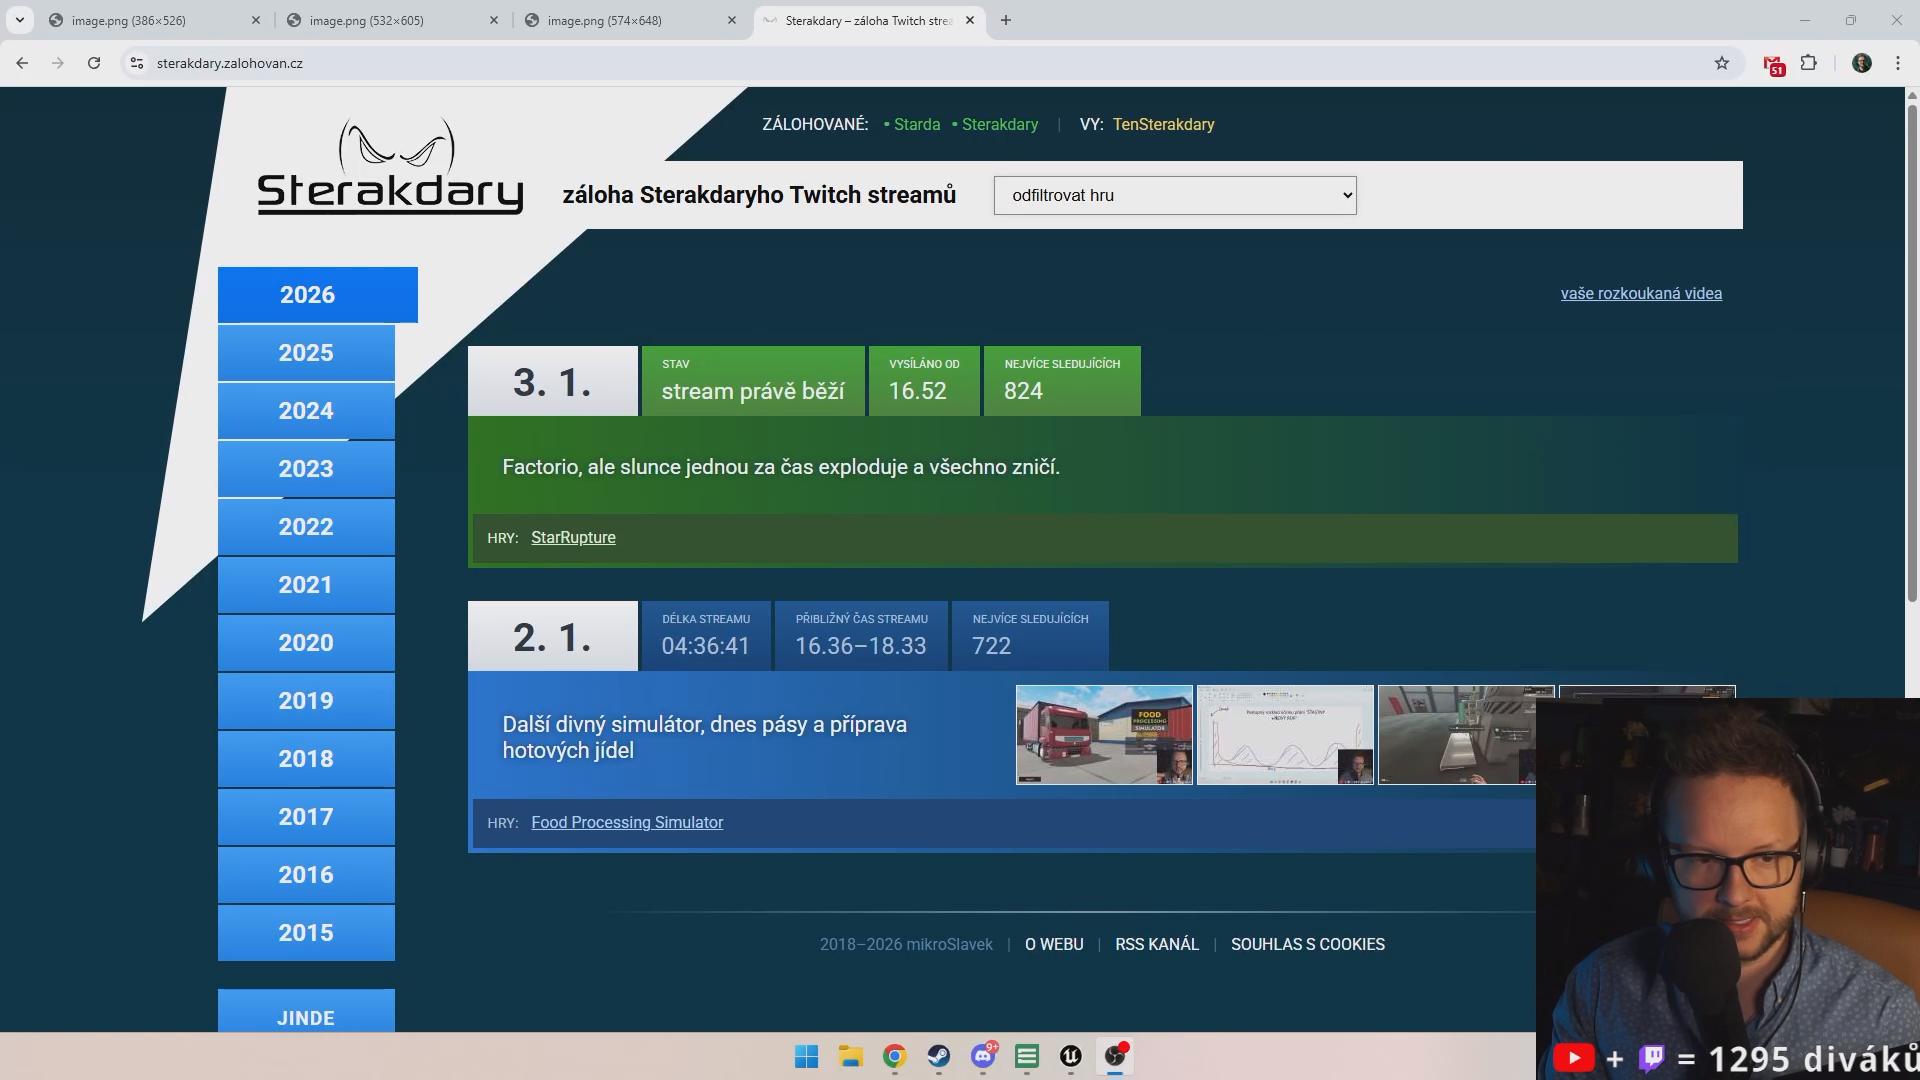This screenshot has width=1920, height=1080.
Task: Open Chrome three-dot menu
Action: pyautogui.click(x=1897, y=63)
